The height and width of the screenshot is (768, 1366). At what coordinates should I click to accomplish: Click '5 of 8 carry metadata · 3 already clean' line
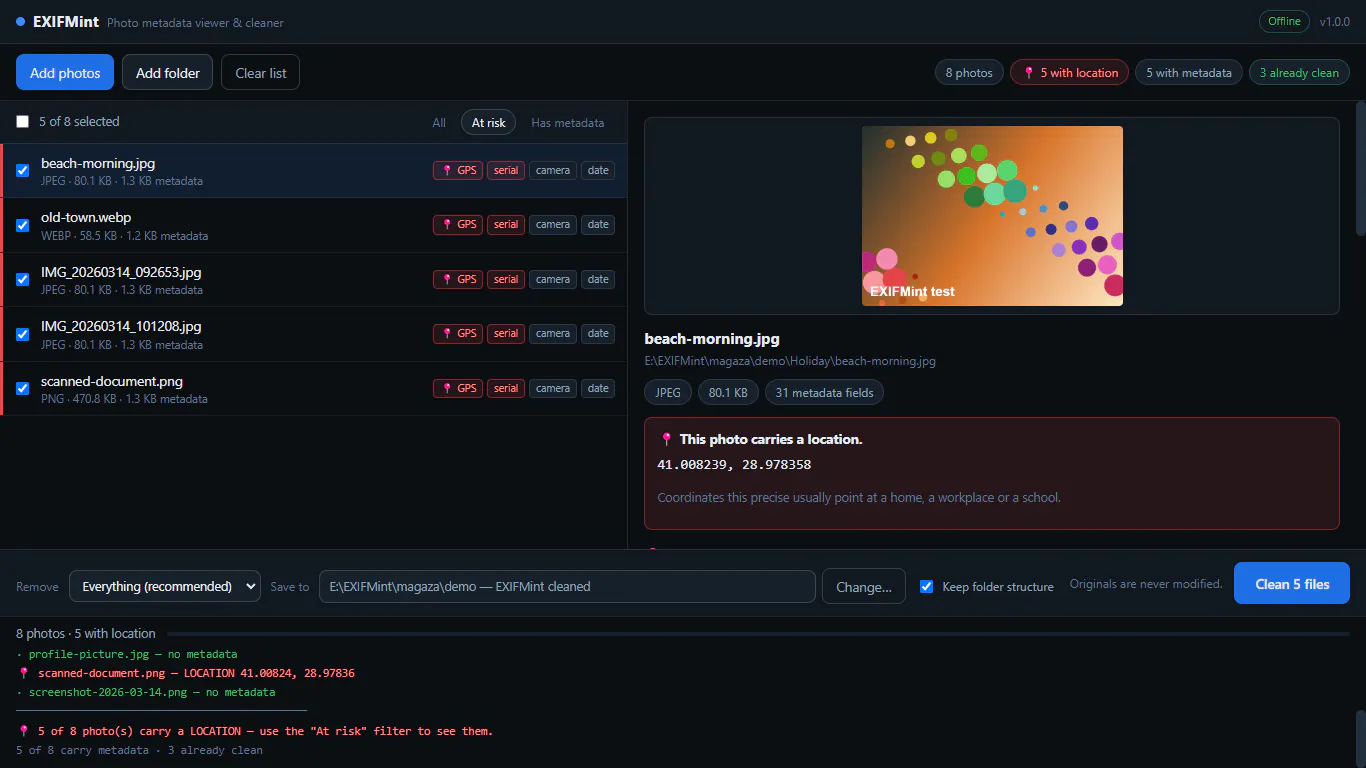click(140, 750)
